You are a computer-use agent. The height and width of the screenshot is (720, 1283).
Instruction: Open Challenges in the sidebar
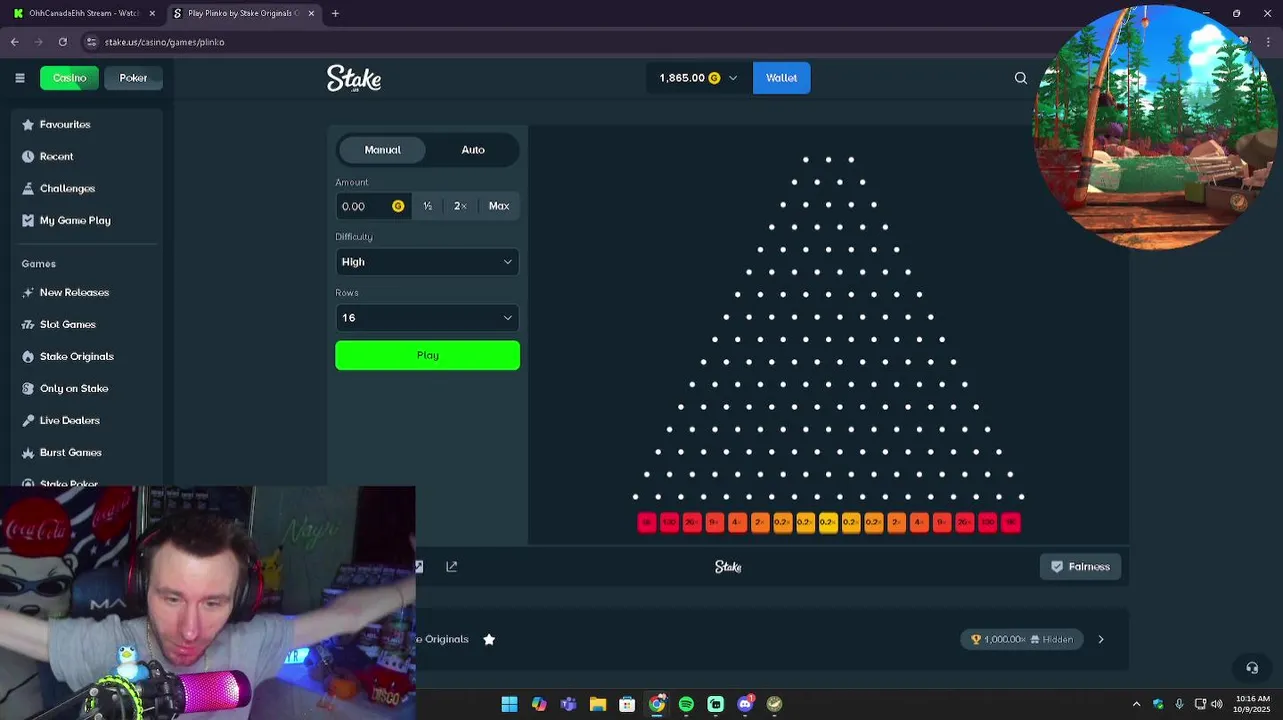[67, 189]
